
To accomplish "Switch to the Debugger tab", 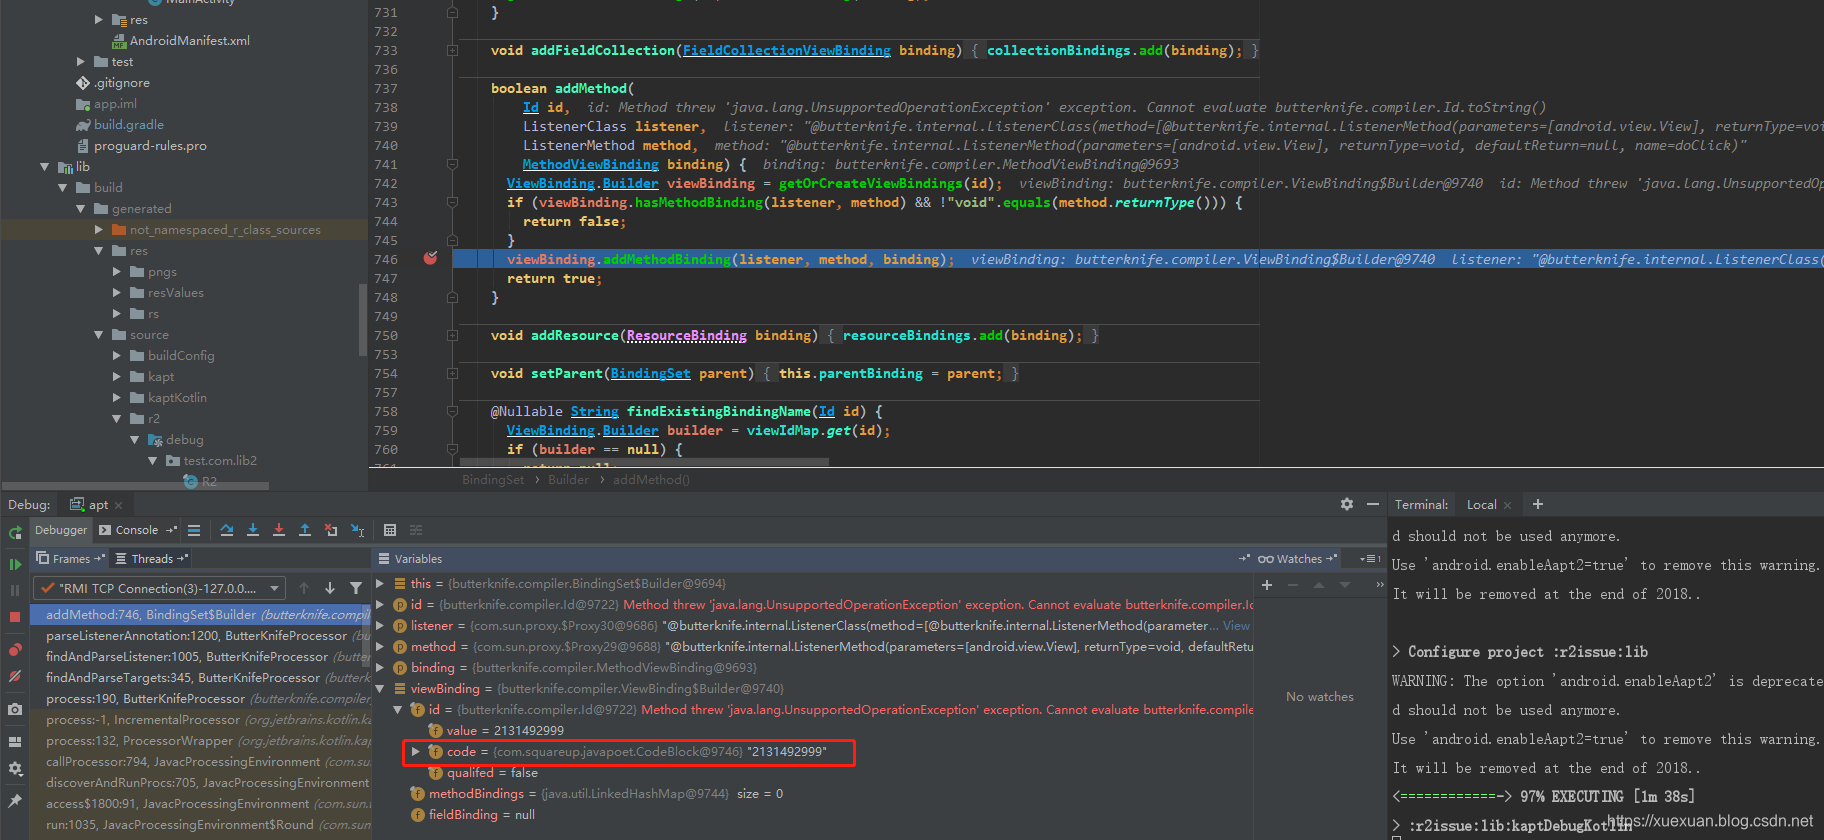I will pos(61,530).
